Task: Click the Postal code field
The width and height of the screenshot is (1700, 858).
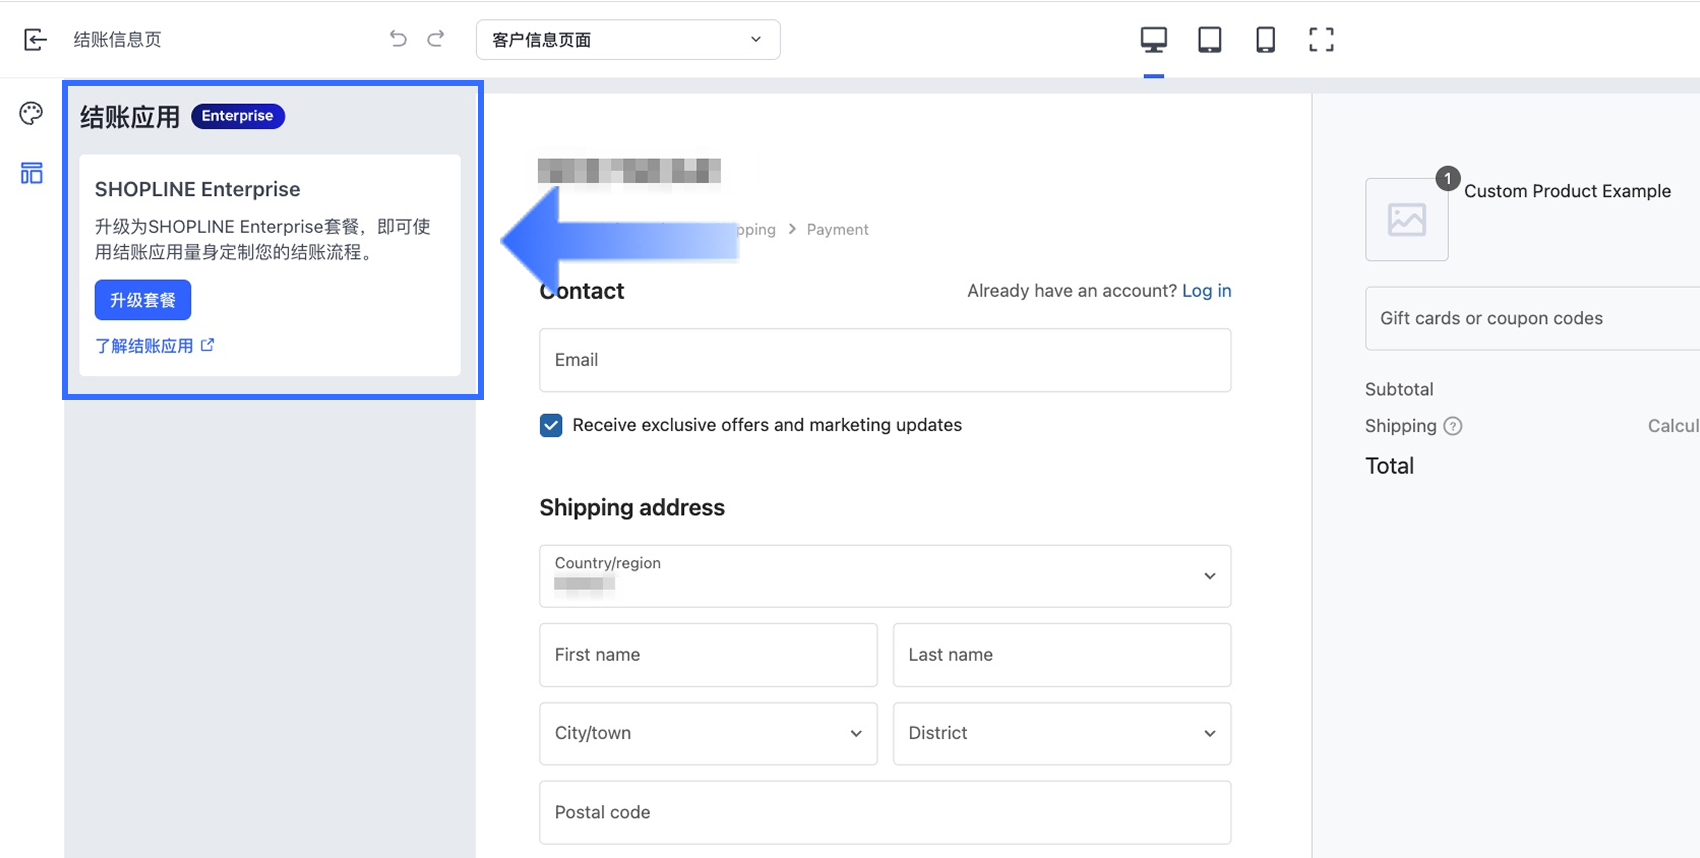Action: point(885,812)
